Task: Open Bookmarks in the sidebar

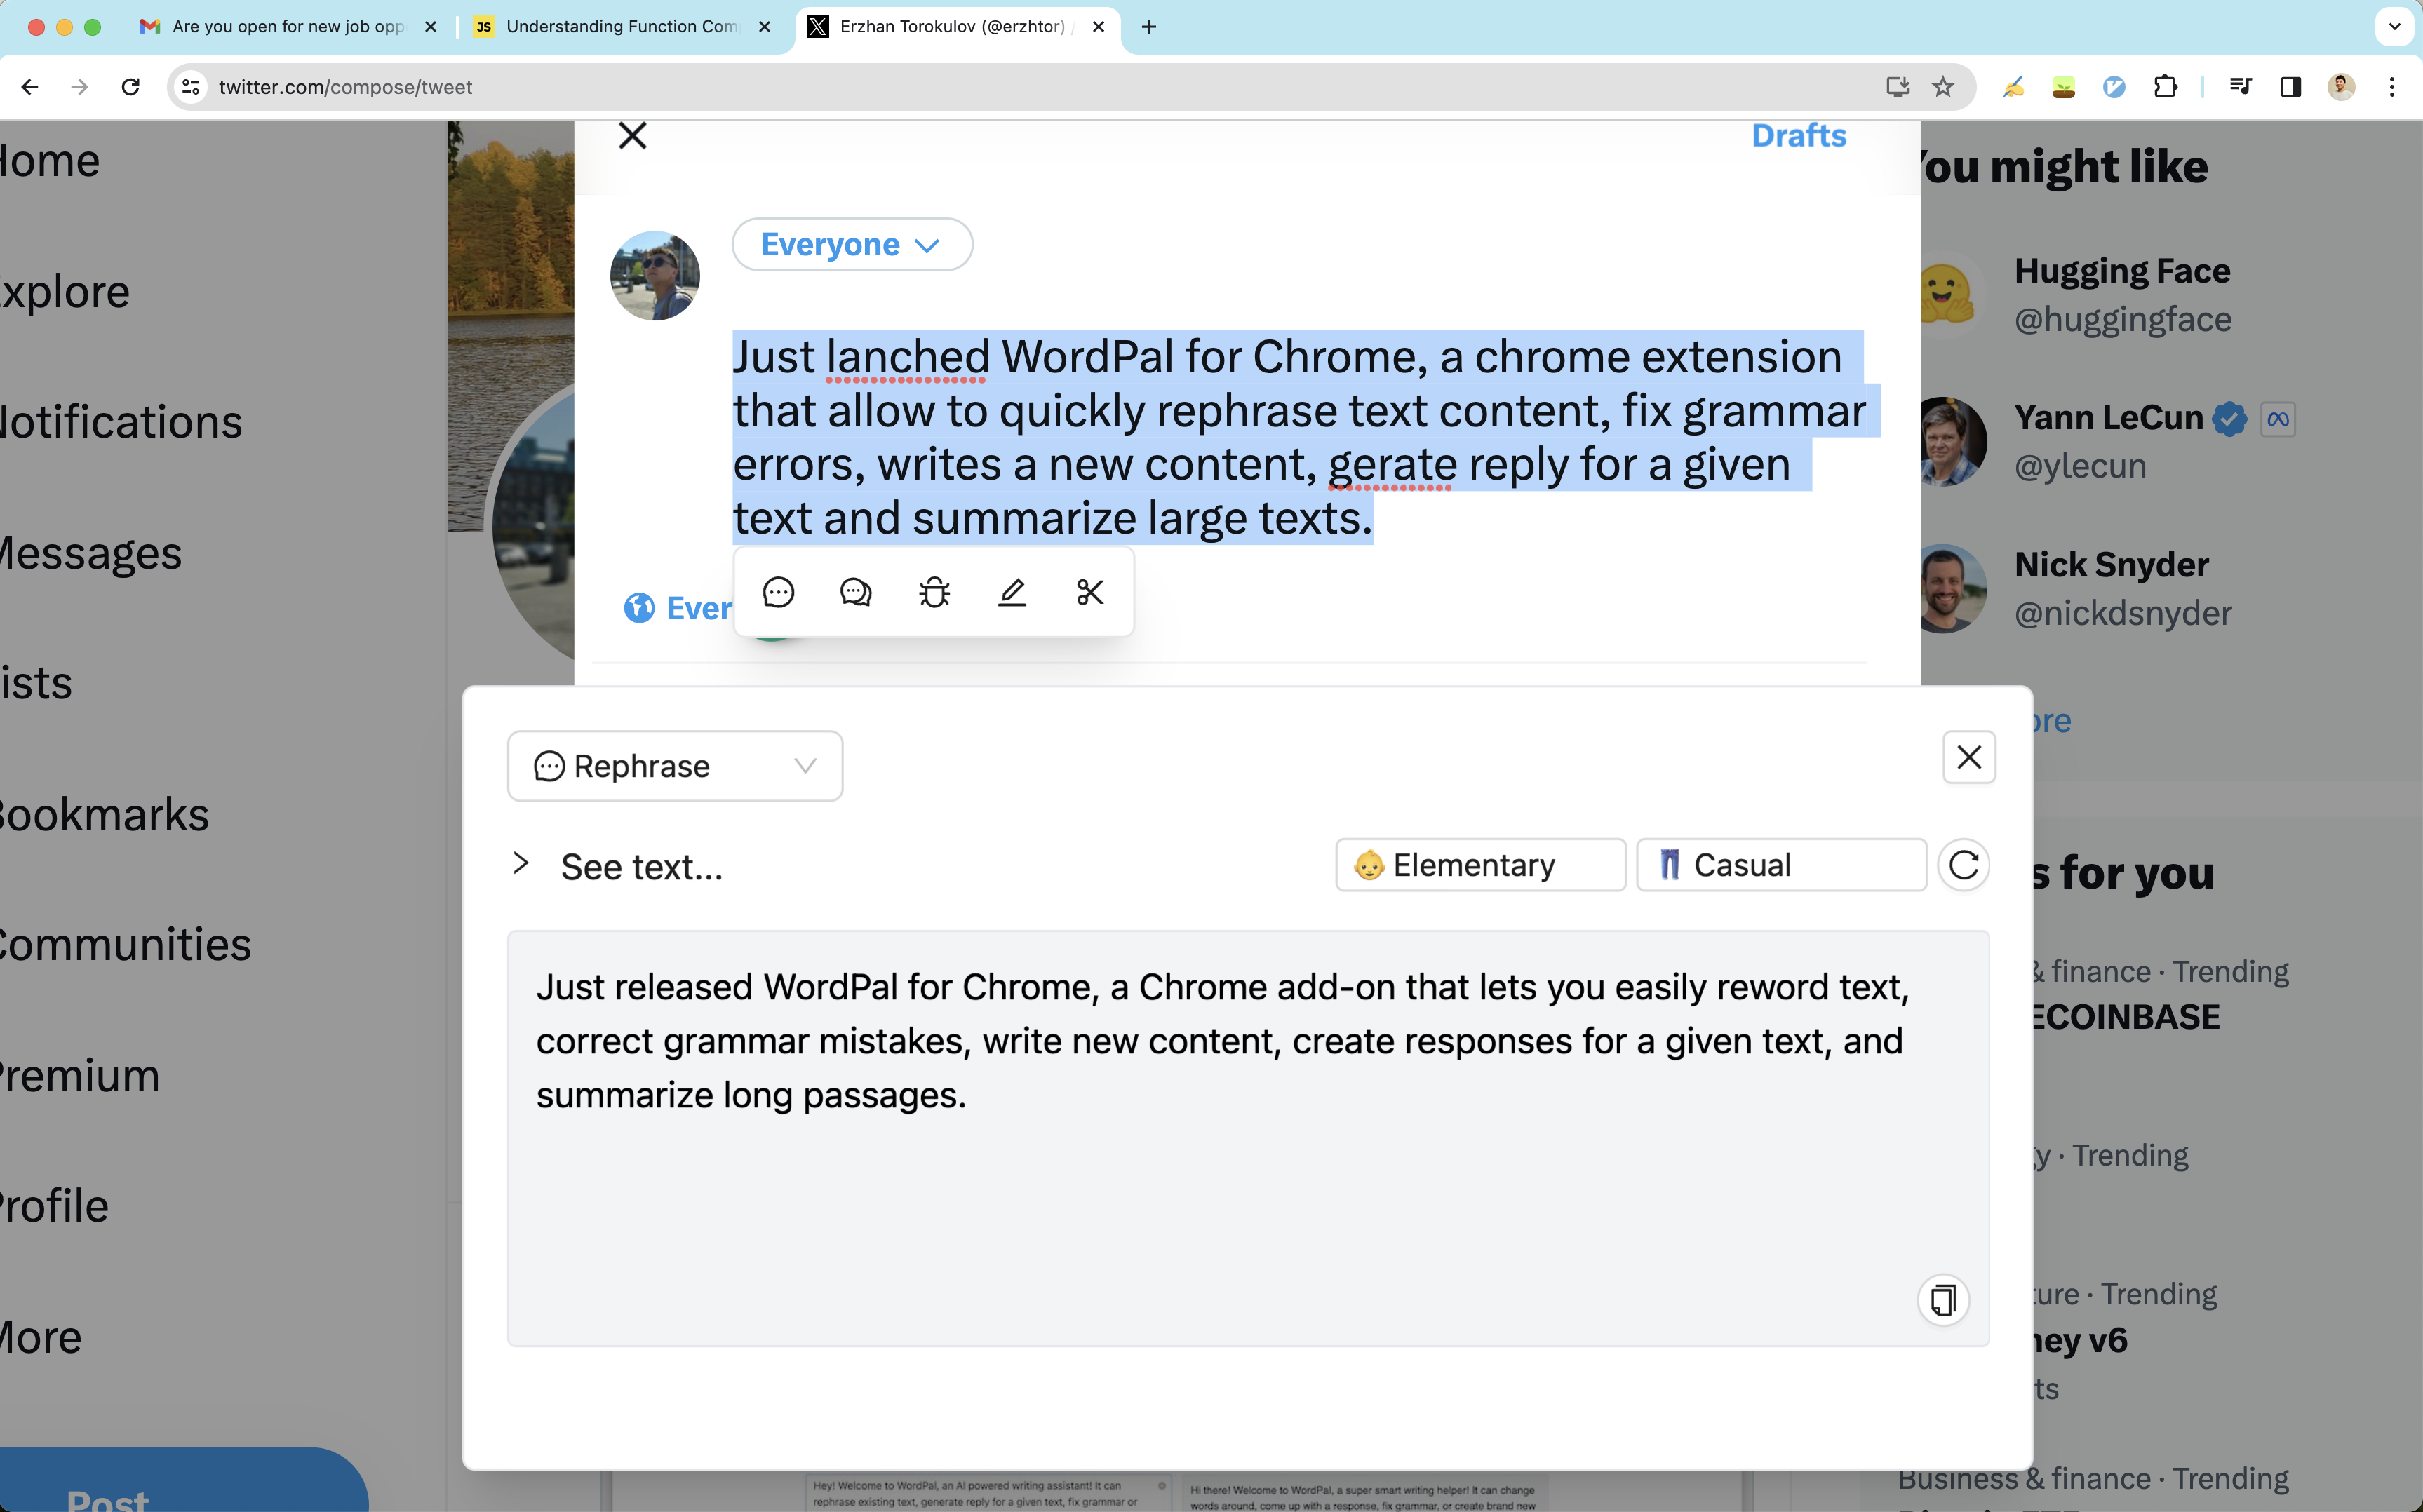Action: tap(105, 815)
